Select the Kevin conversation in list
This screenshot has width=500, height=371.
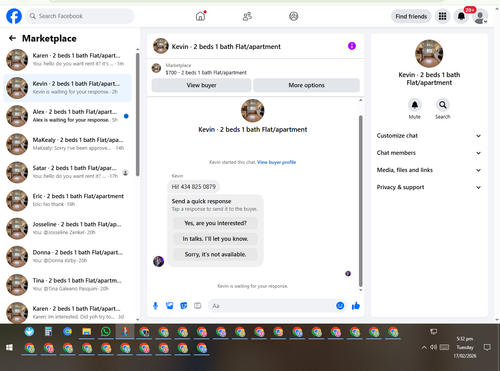click(x=67, y=88)
